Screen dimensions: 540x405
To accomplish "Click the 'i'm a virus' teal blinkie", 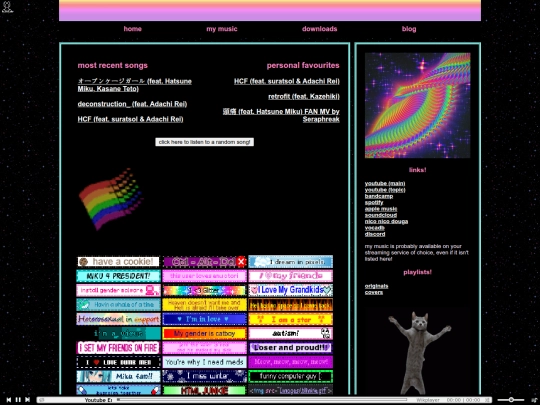I will click(118, 333).
